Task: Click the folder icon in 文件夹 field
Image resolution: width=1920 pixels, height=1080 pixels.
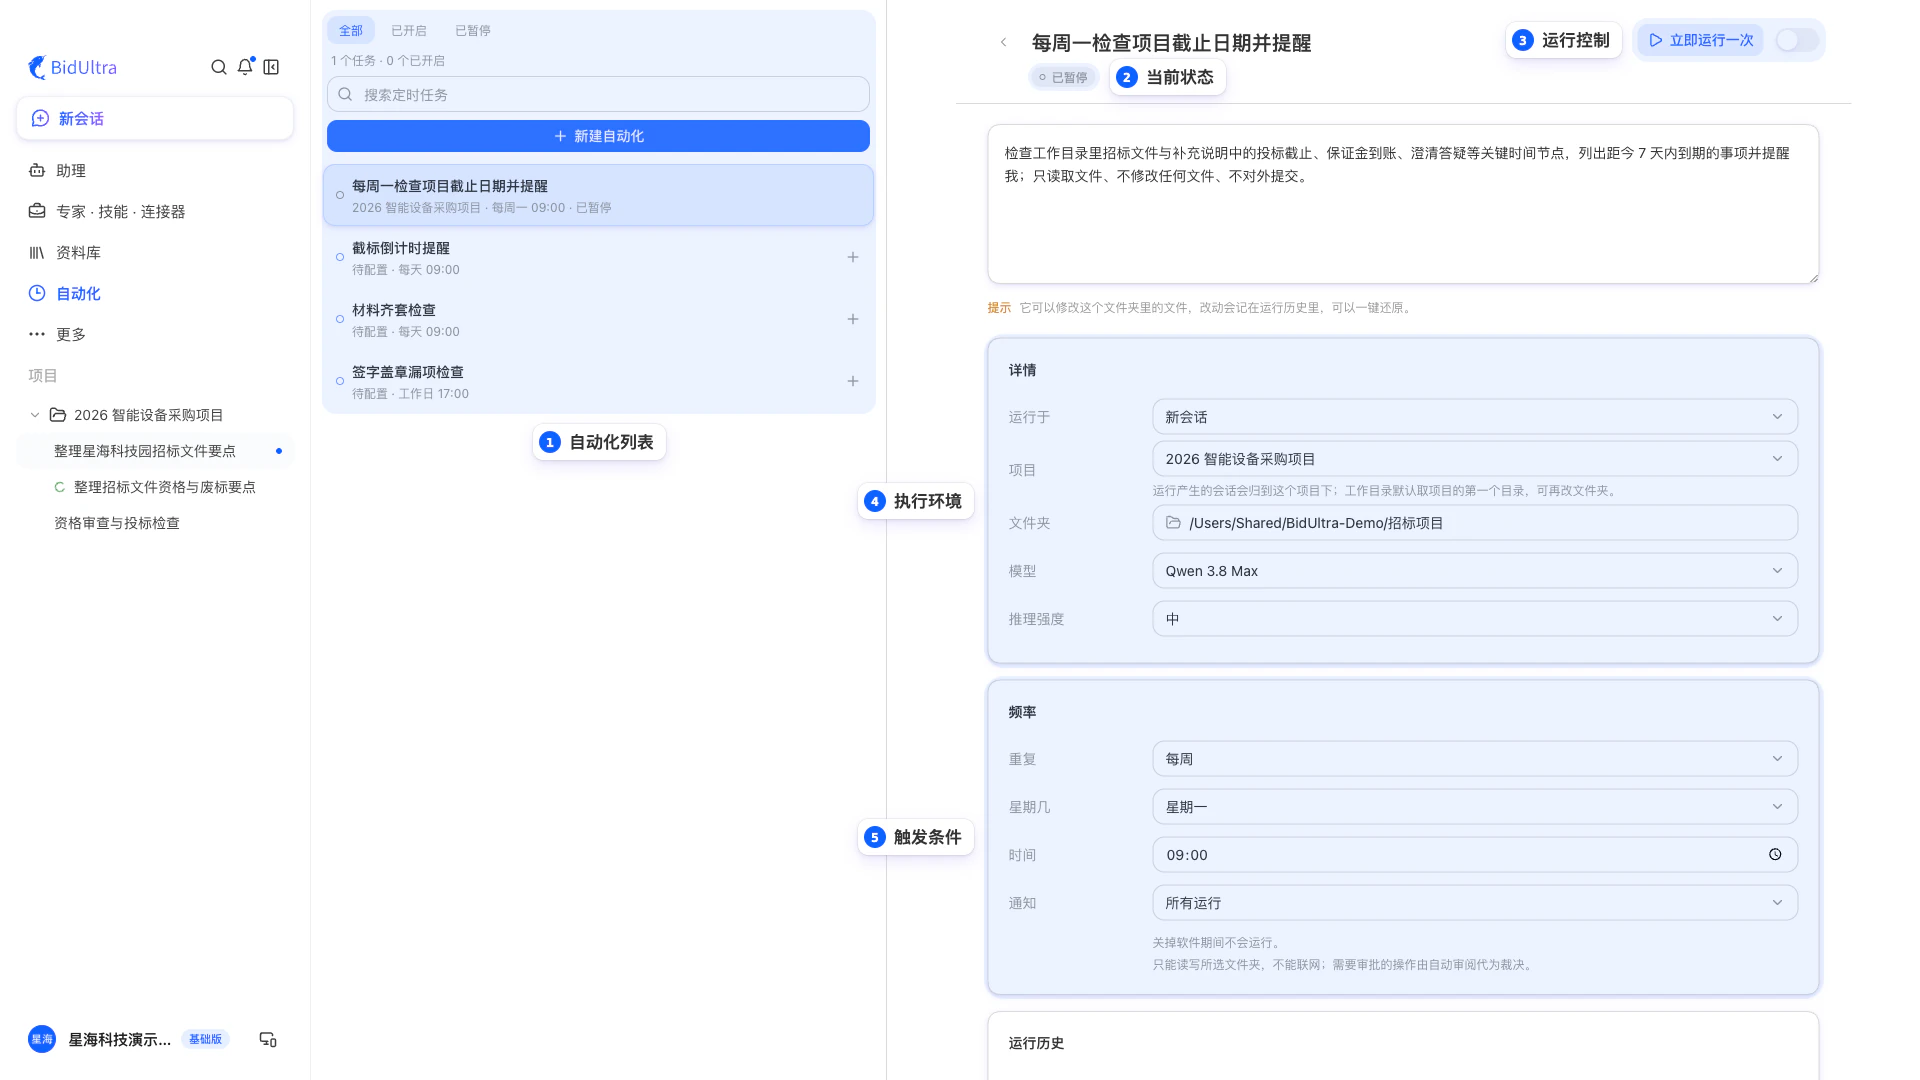Action: coord(1173,523)
